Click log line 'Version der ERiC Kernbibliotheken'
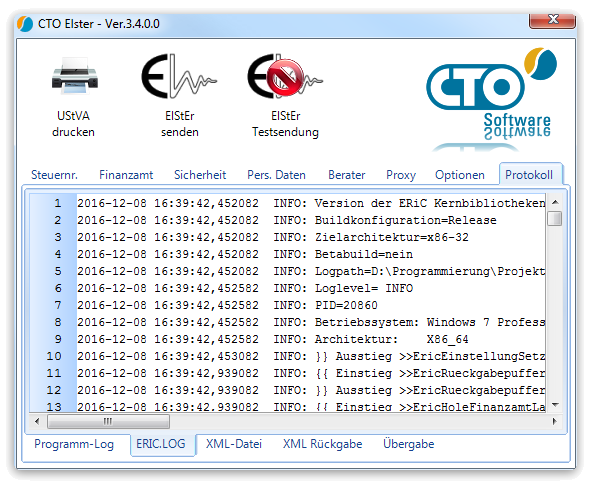 tap(311, 203)
